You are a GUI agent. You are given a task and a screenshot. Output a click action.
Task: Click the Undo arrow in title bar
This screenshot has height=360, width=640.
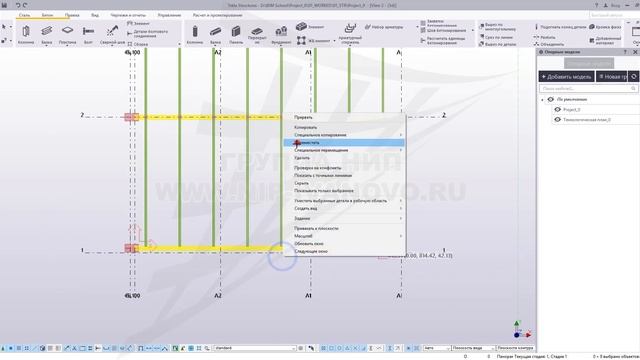[18, 5]
